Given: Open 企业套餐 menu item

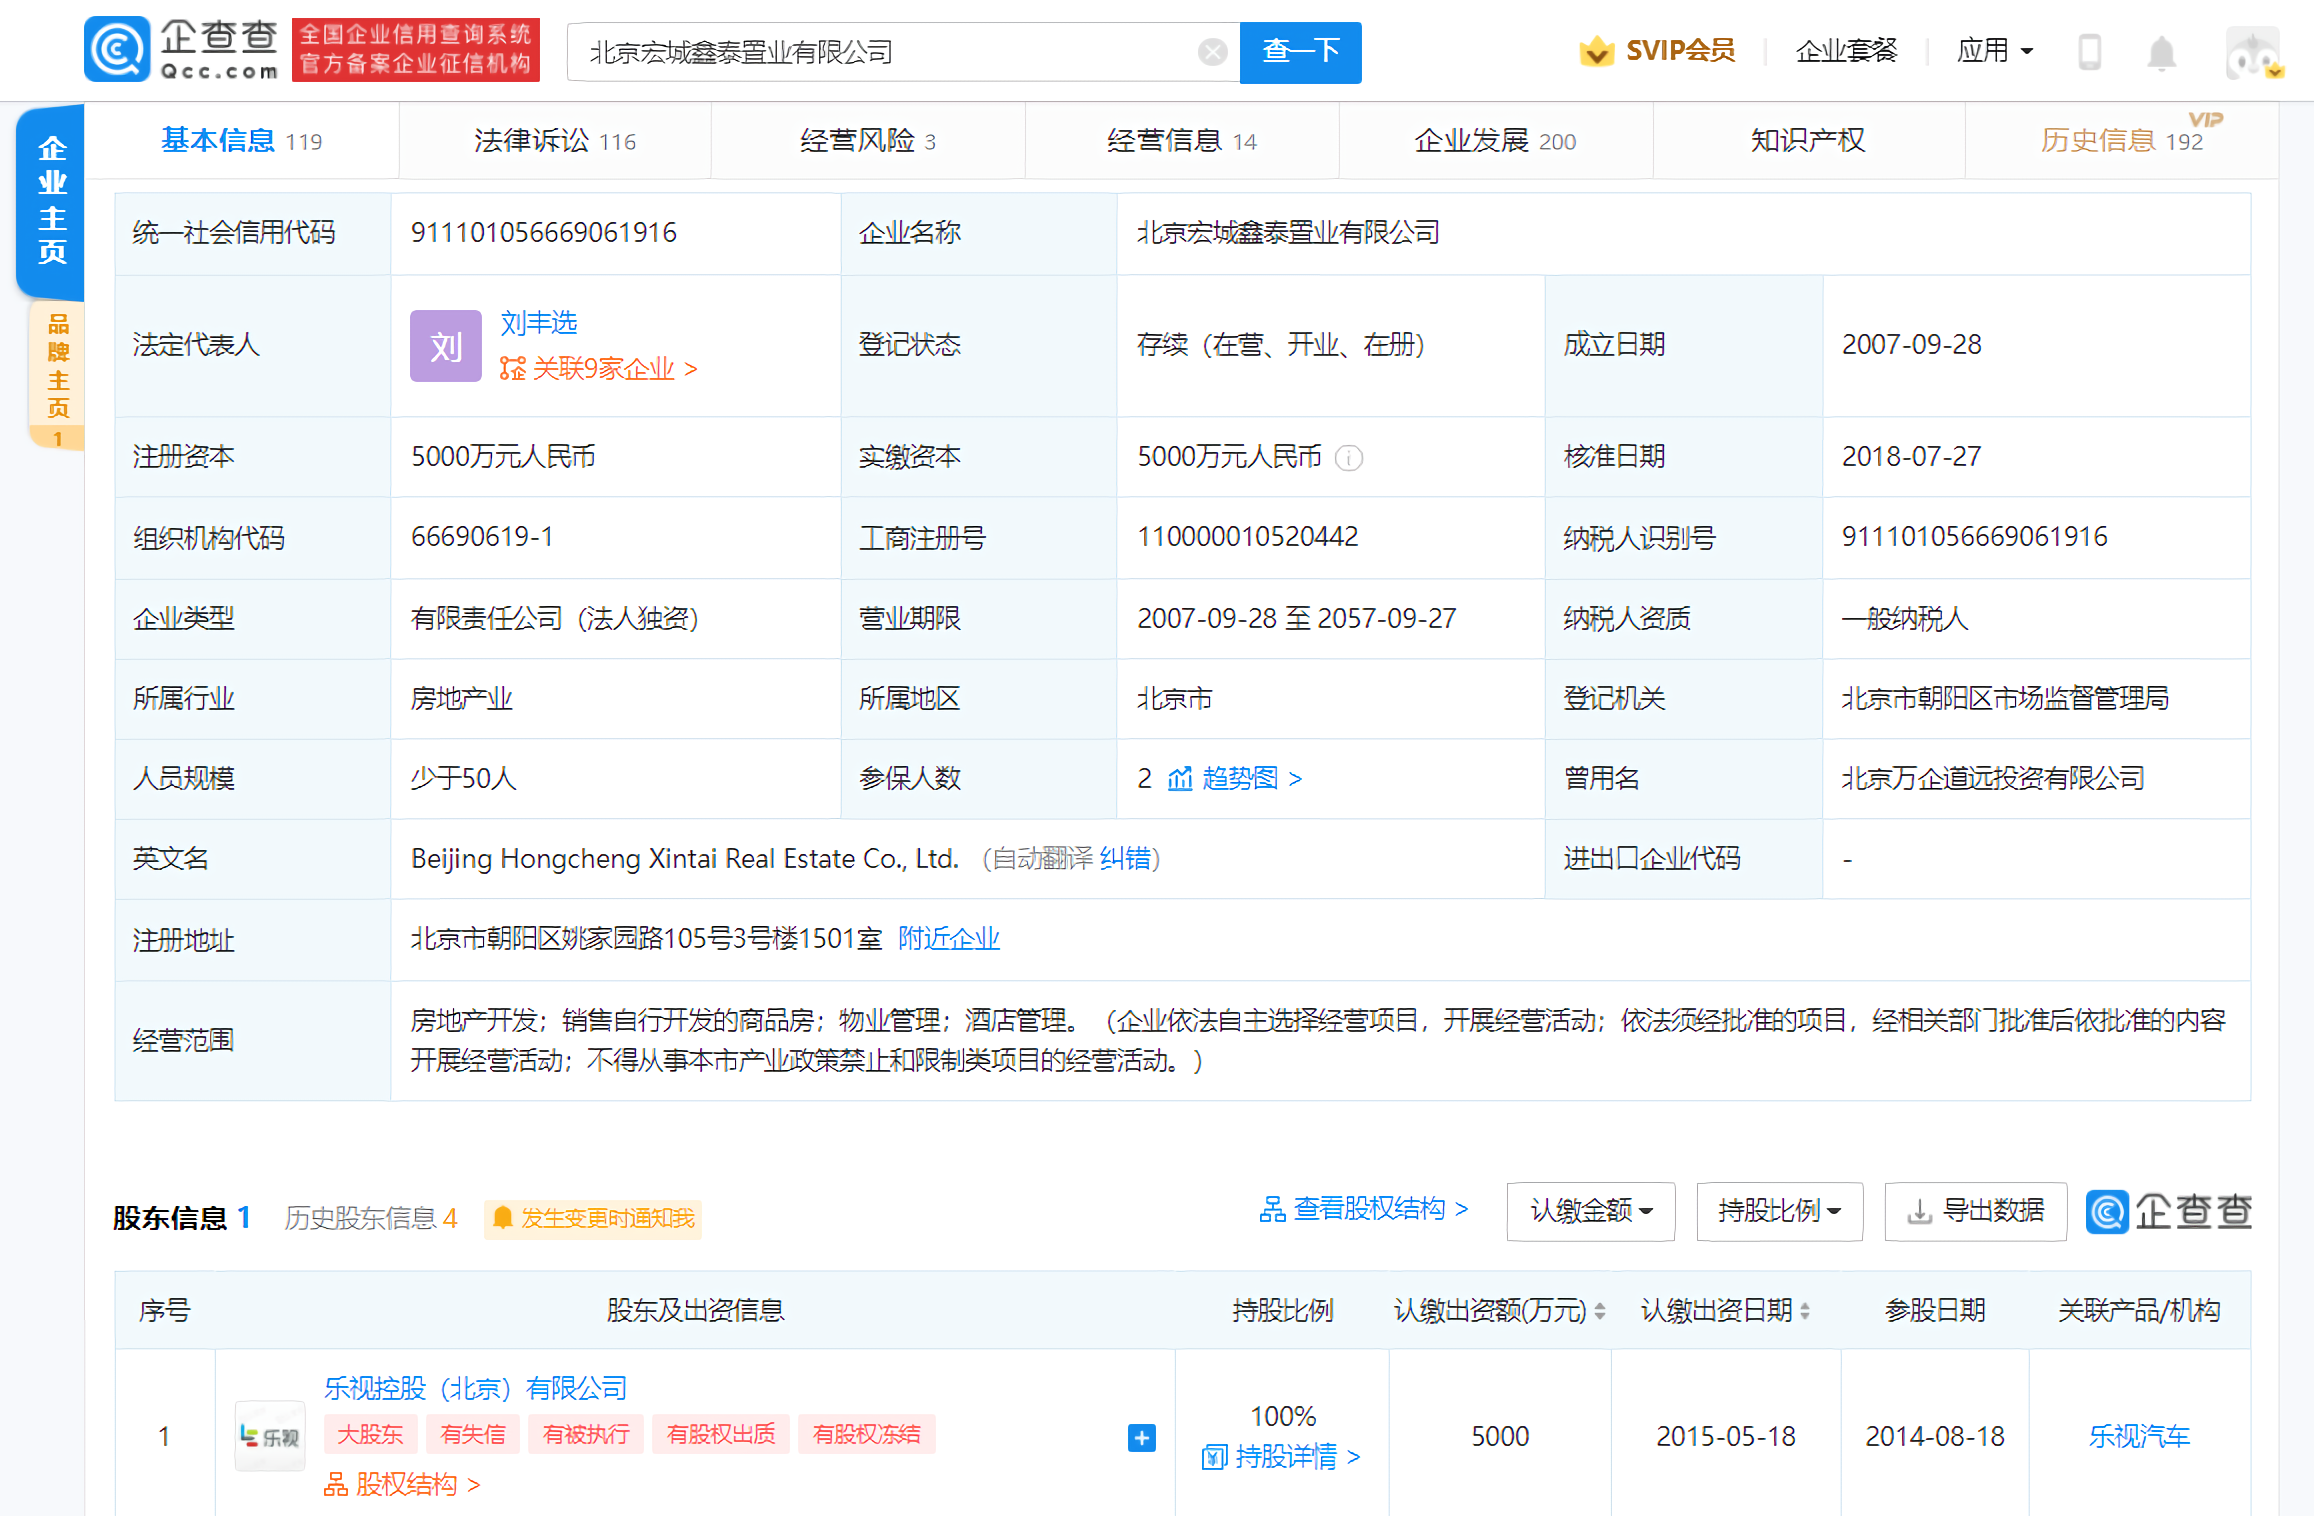Looking at the screenshot, I should [1846, 50].
